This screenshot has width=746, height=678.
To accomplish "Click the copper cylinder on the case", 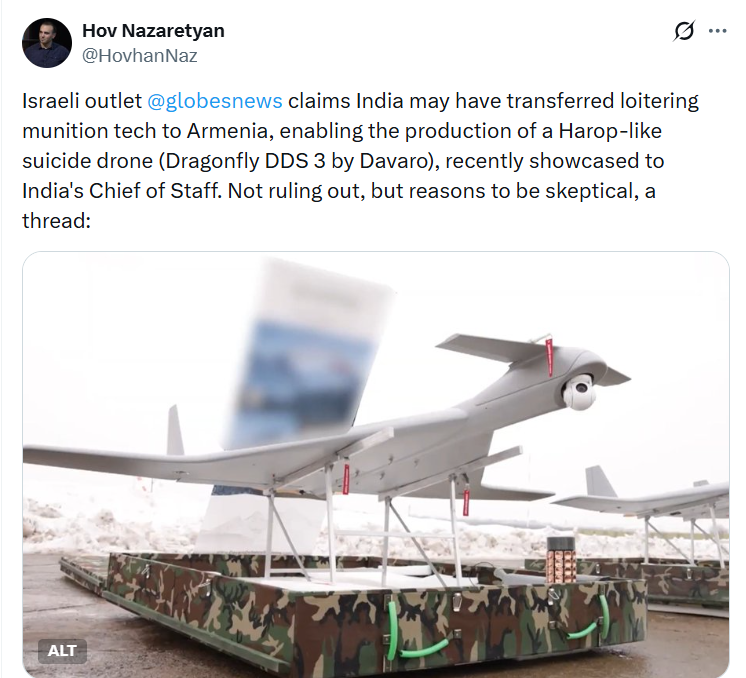I will [560, 560].
